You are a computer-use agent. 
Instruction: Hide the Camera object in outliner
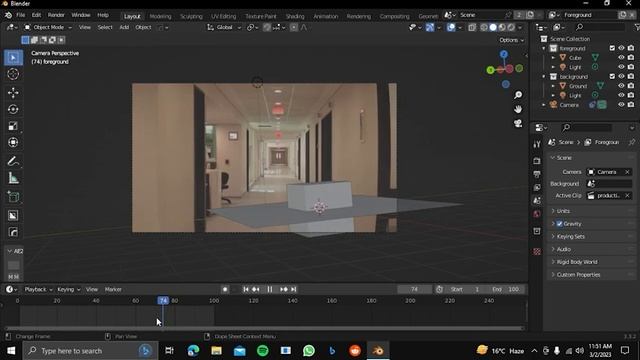pos(621,105)
